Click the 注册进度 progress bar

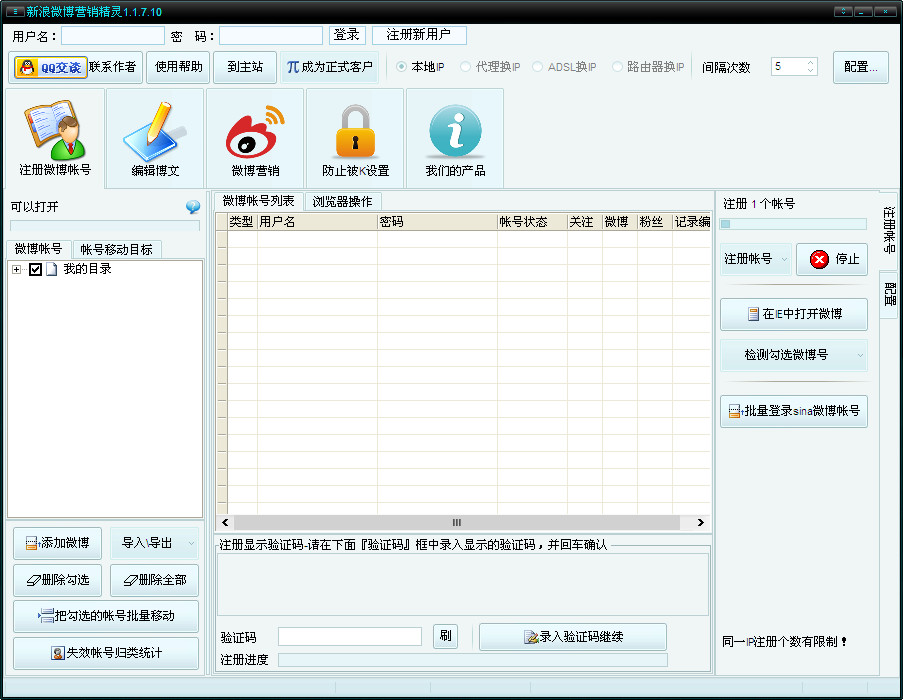pos(473,660)
